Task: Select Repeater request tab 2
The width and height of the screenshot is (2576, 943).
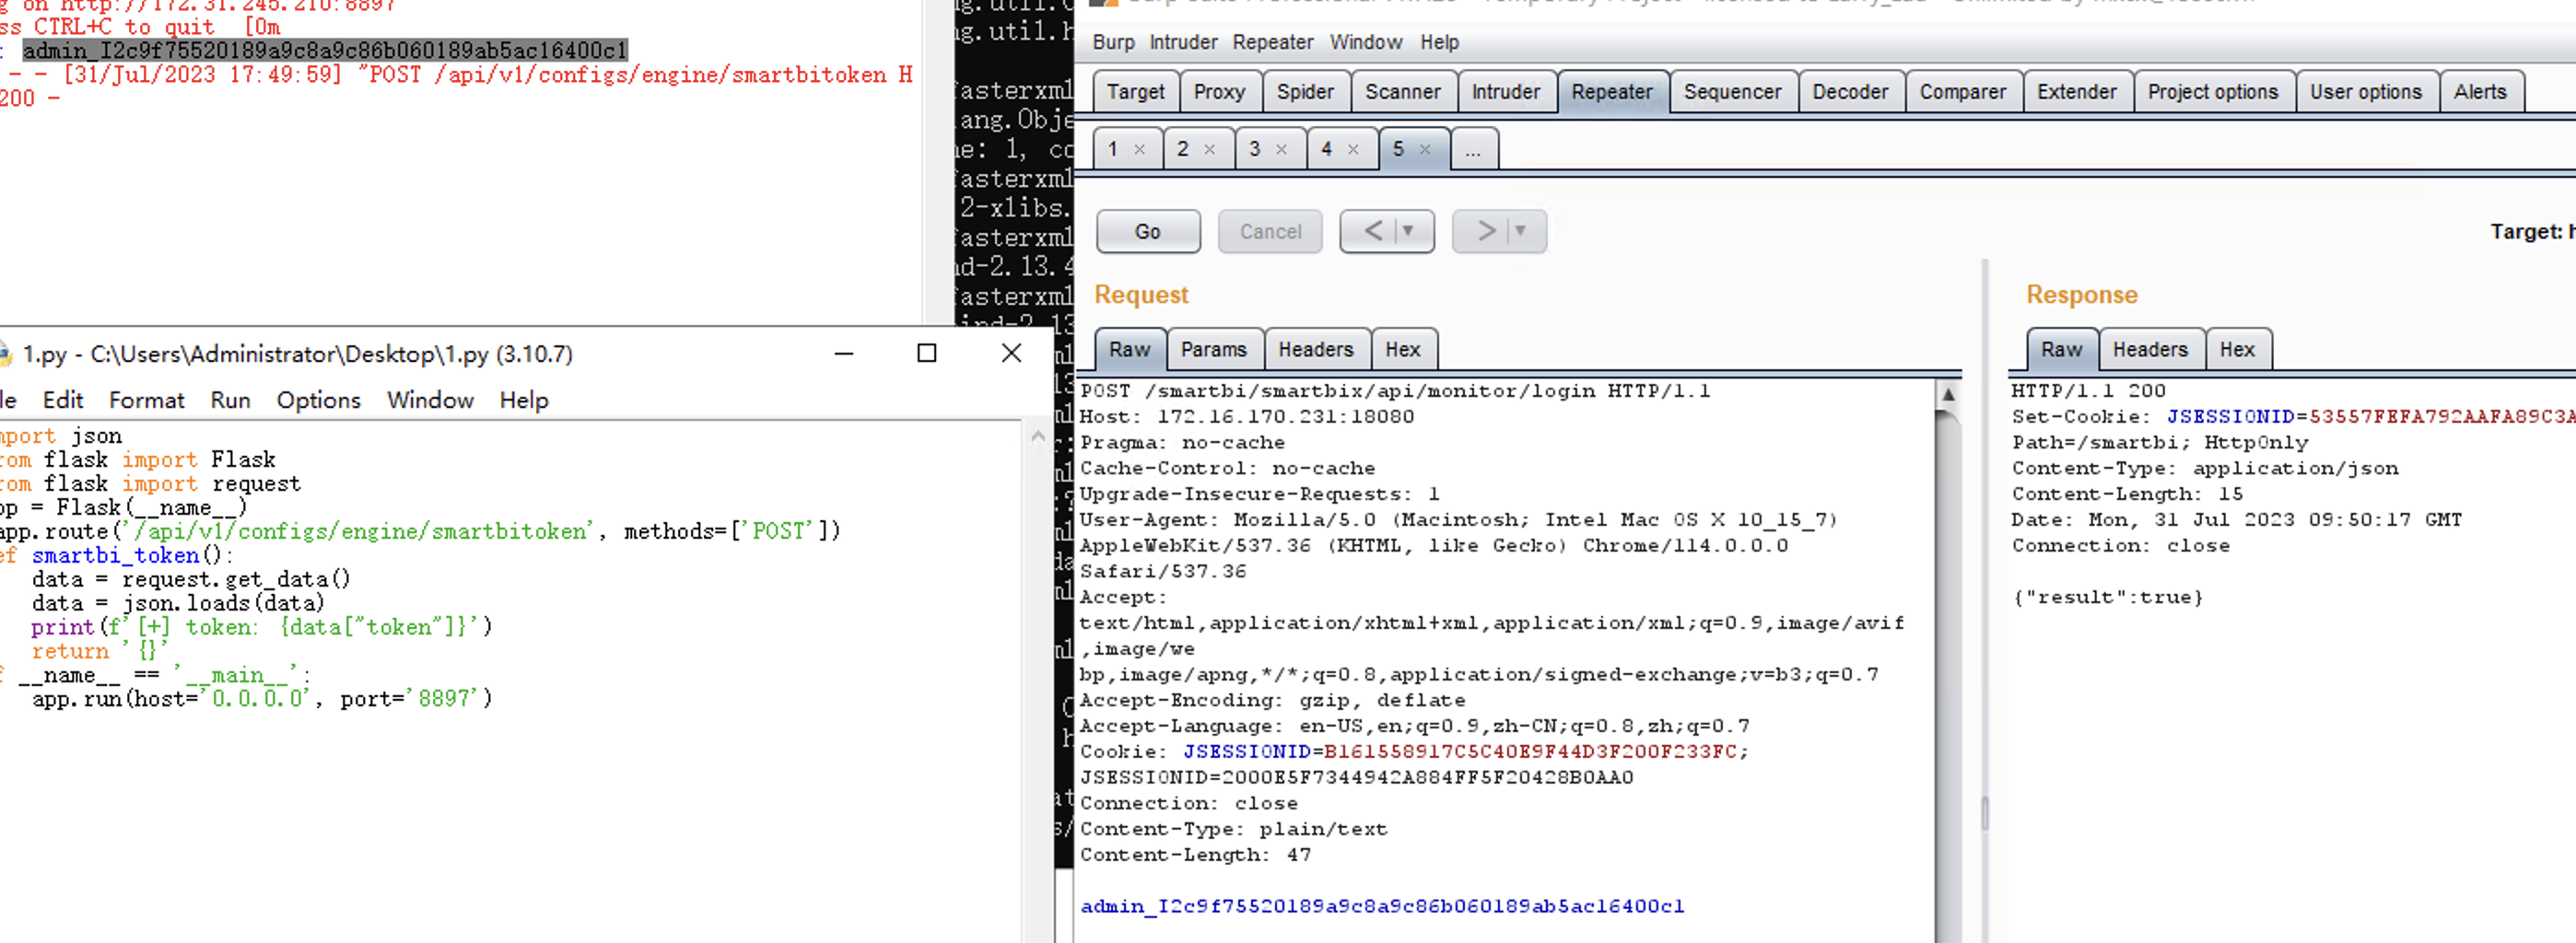Action: [1183, 149]
